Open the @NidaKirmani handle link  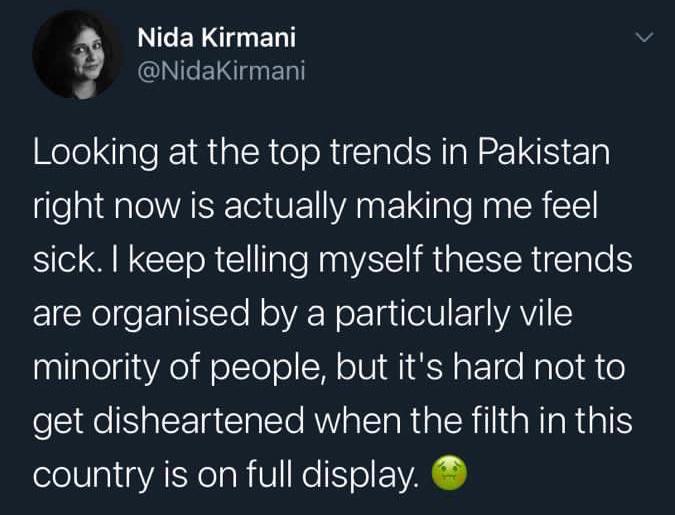[221, 70]
